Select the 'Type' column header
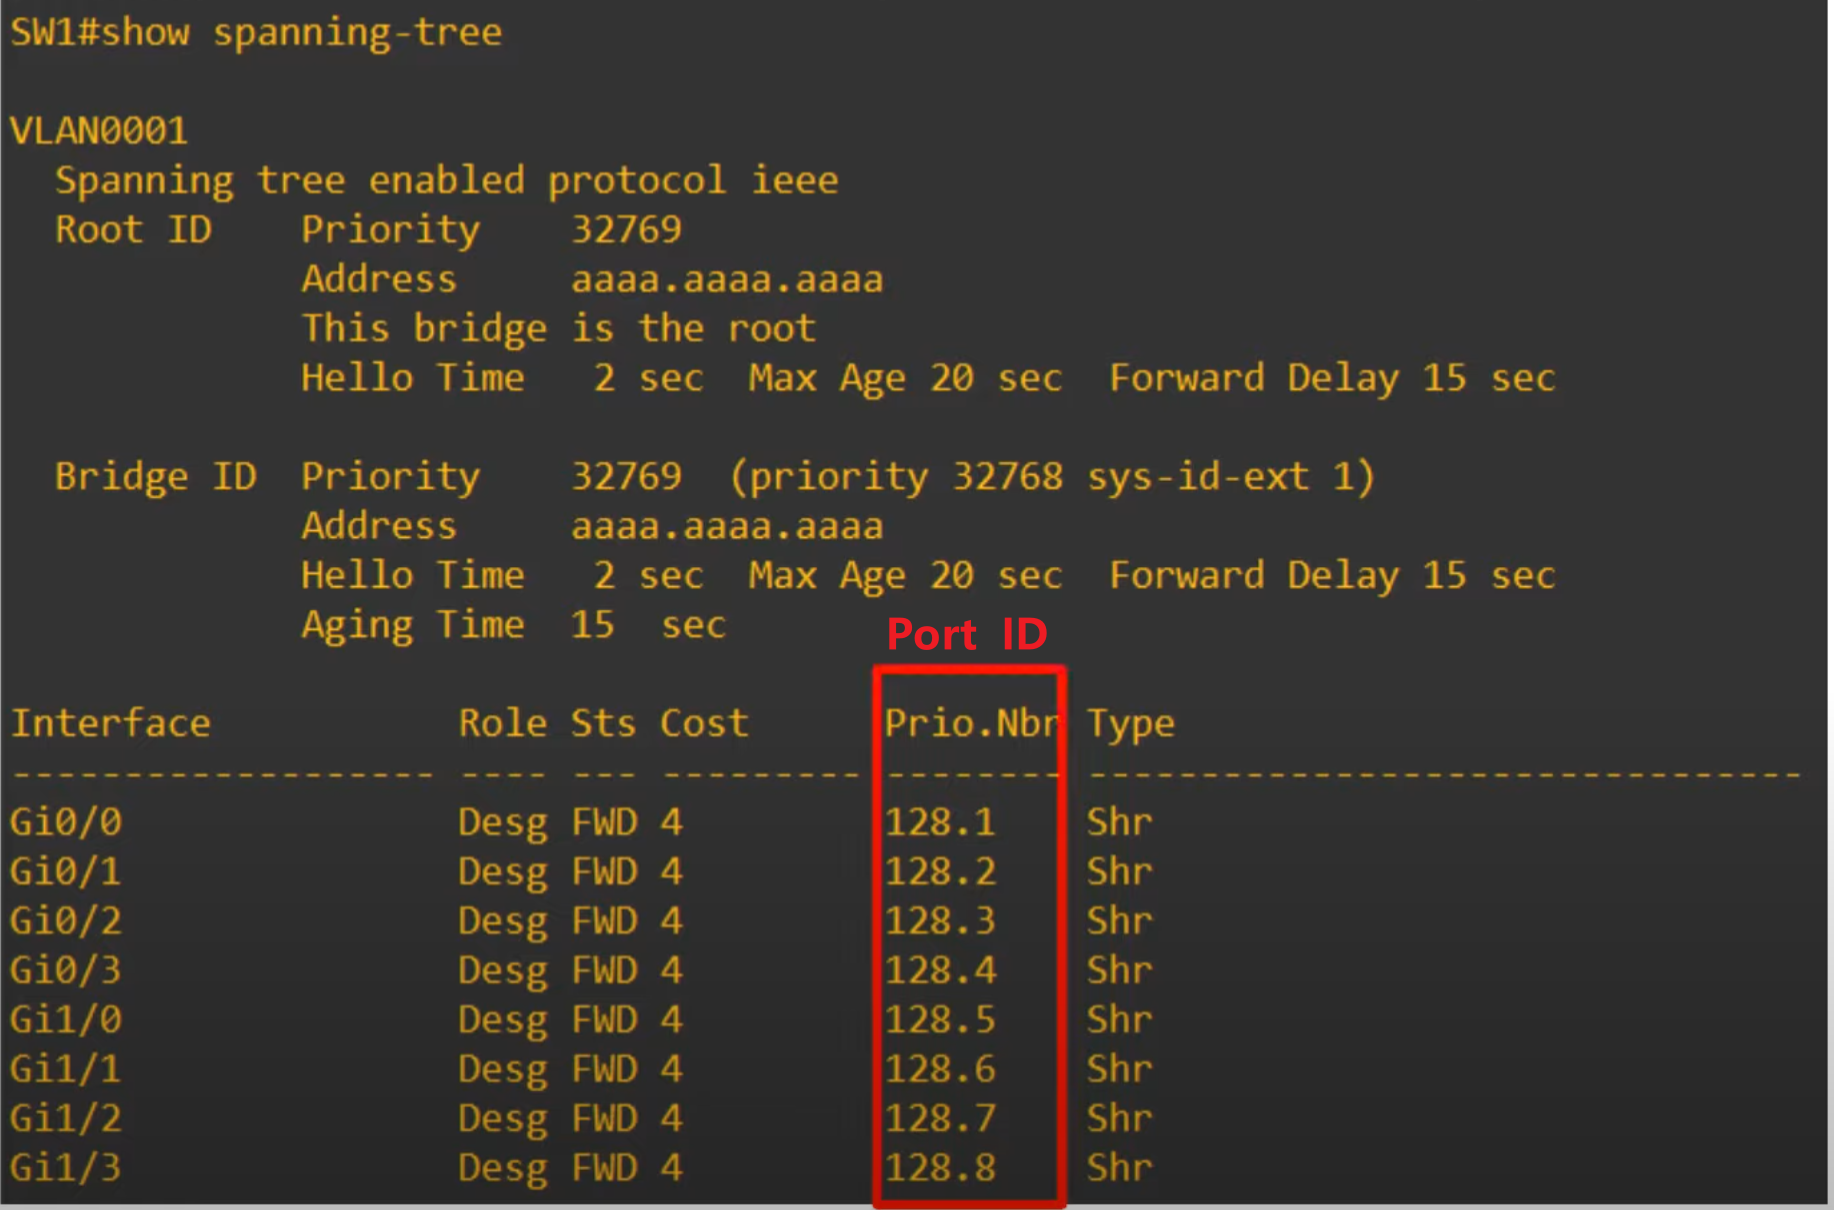The image size is (1834, 1210). (1131, 725)
